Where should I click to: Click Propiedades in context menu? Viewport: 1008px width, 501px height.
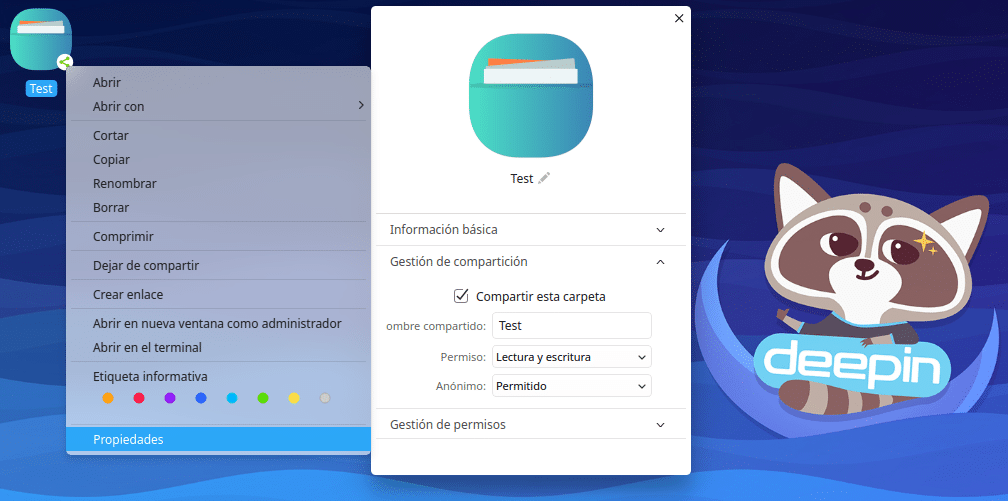point(219,439)
